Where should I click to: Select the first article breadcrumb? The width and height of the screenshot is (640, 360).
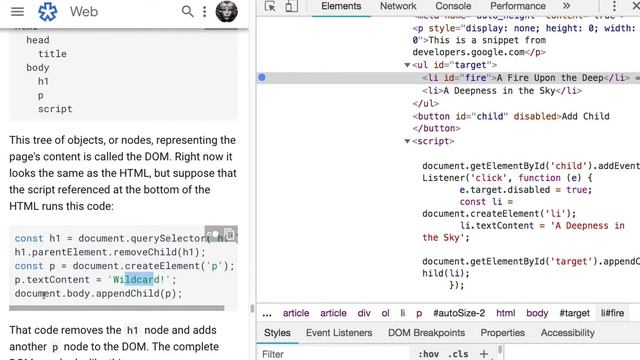(296, 313)
